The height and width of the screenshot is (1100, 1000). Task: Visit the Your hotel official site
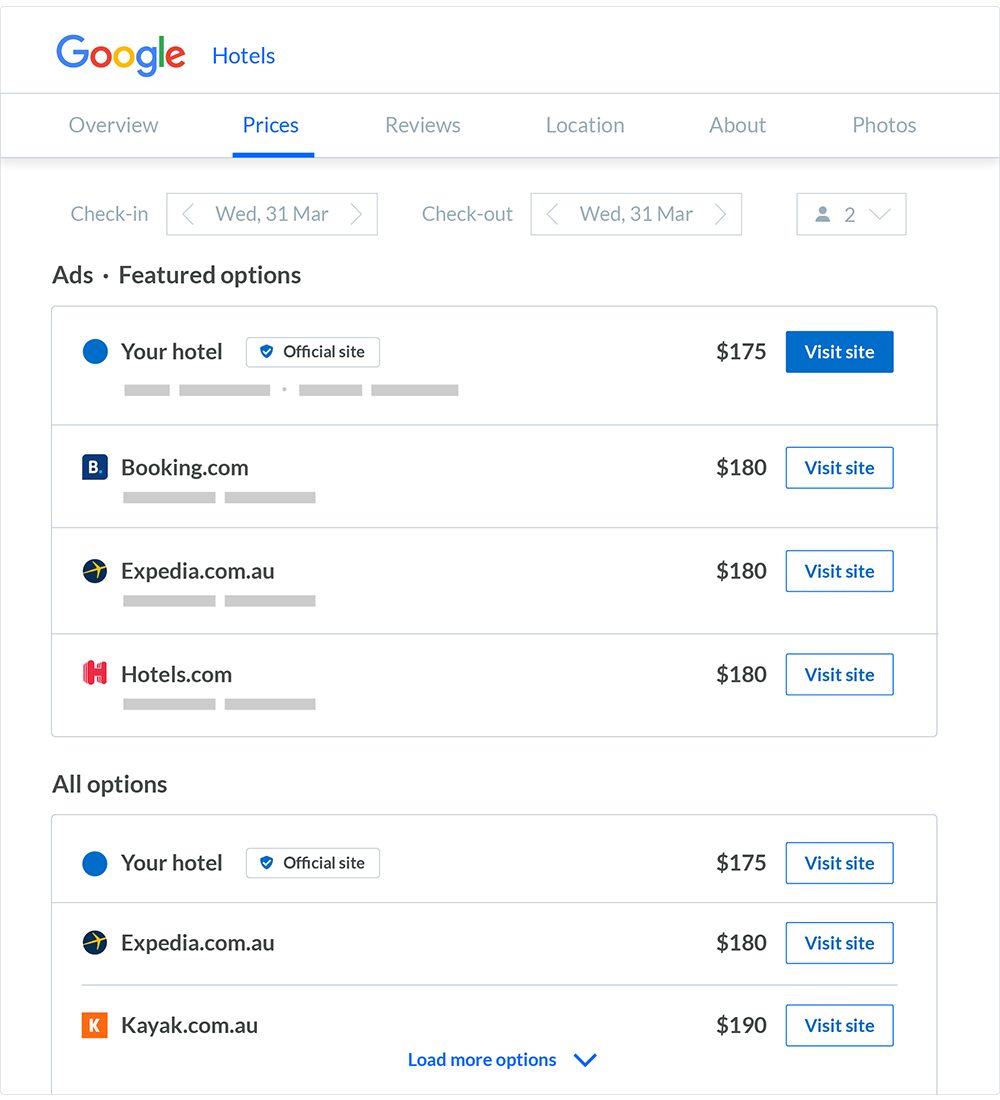[839, 352]
